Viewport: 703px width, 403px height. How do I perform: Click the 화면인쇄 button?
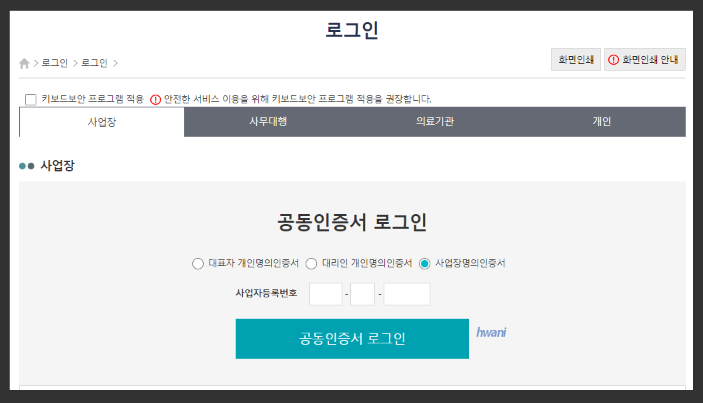click(576, 60)
